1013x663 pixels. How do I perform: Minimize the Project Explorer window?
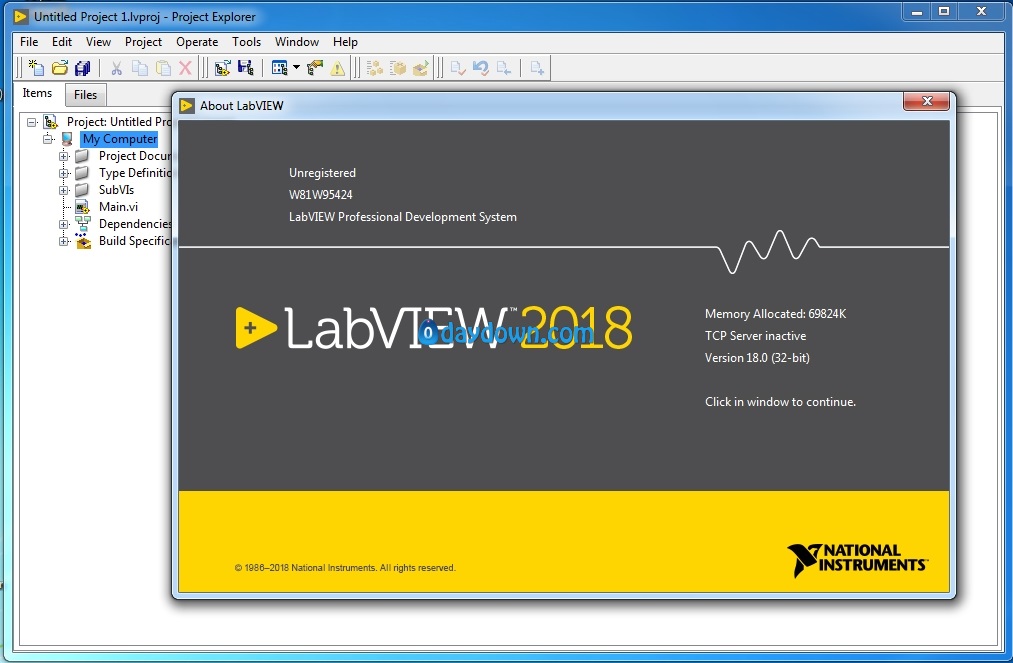point(916,11)
